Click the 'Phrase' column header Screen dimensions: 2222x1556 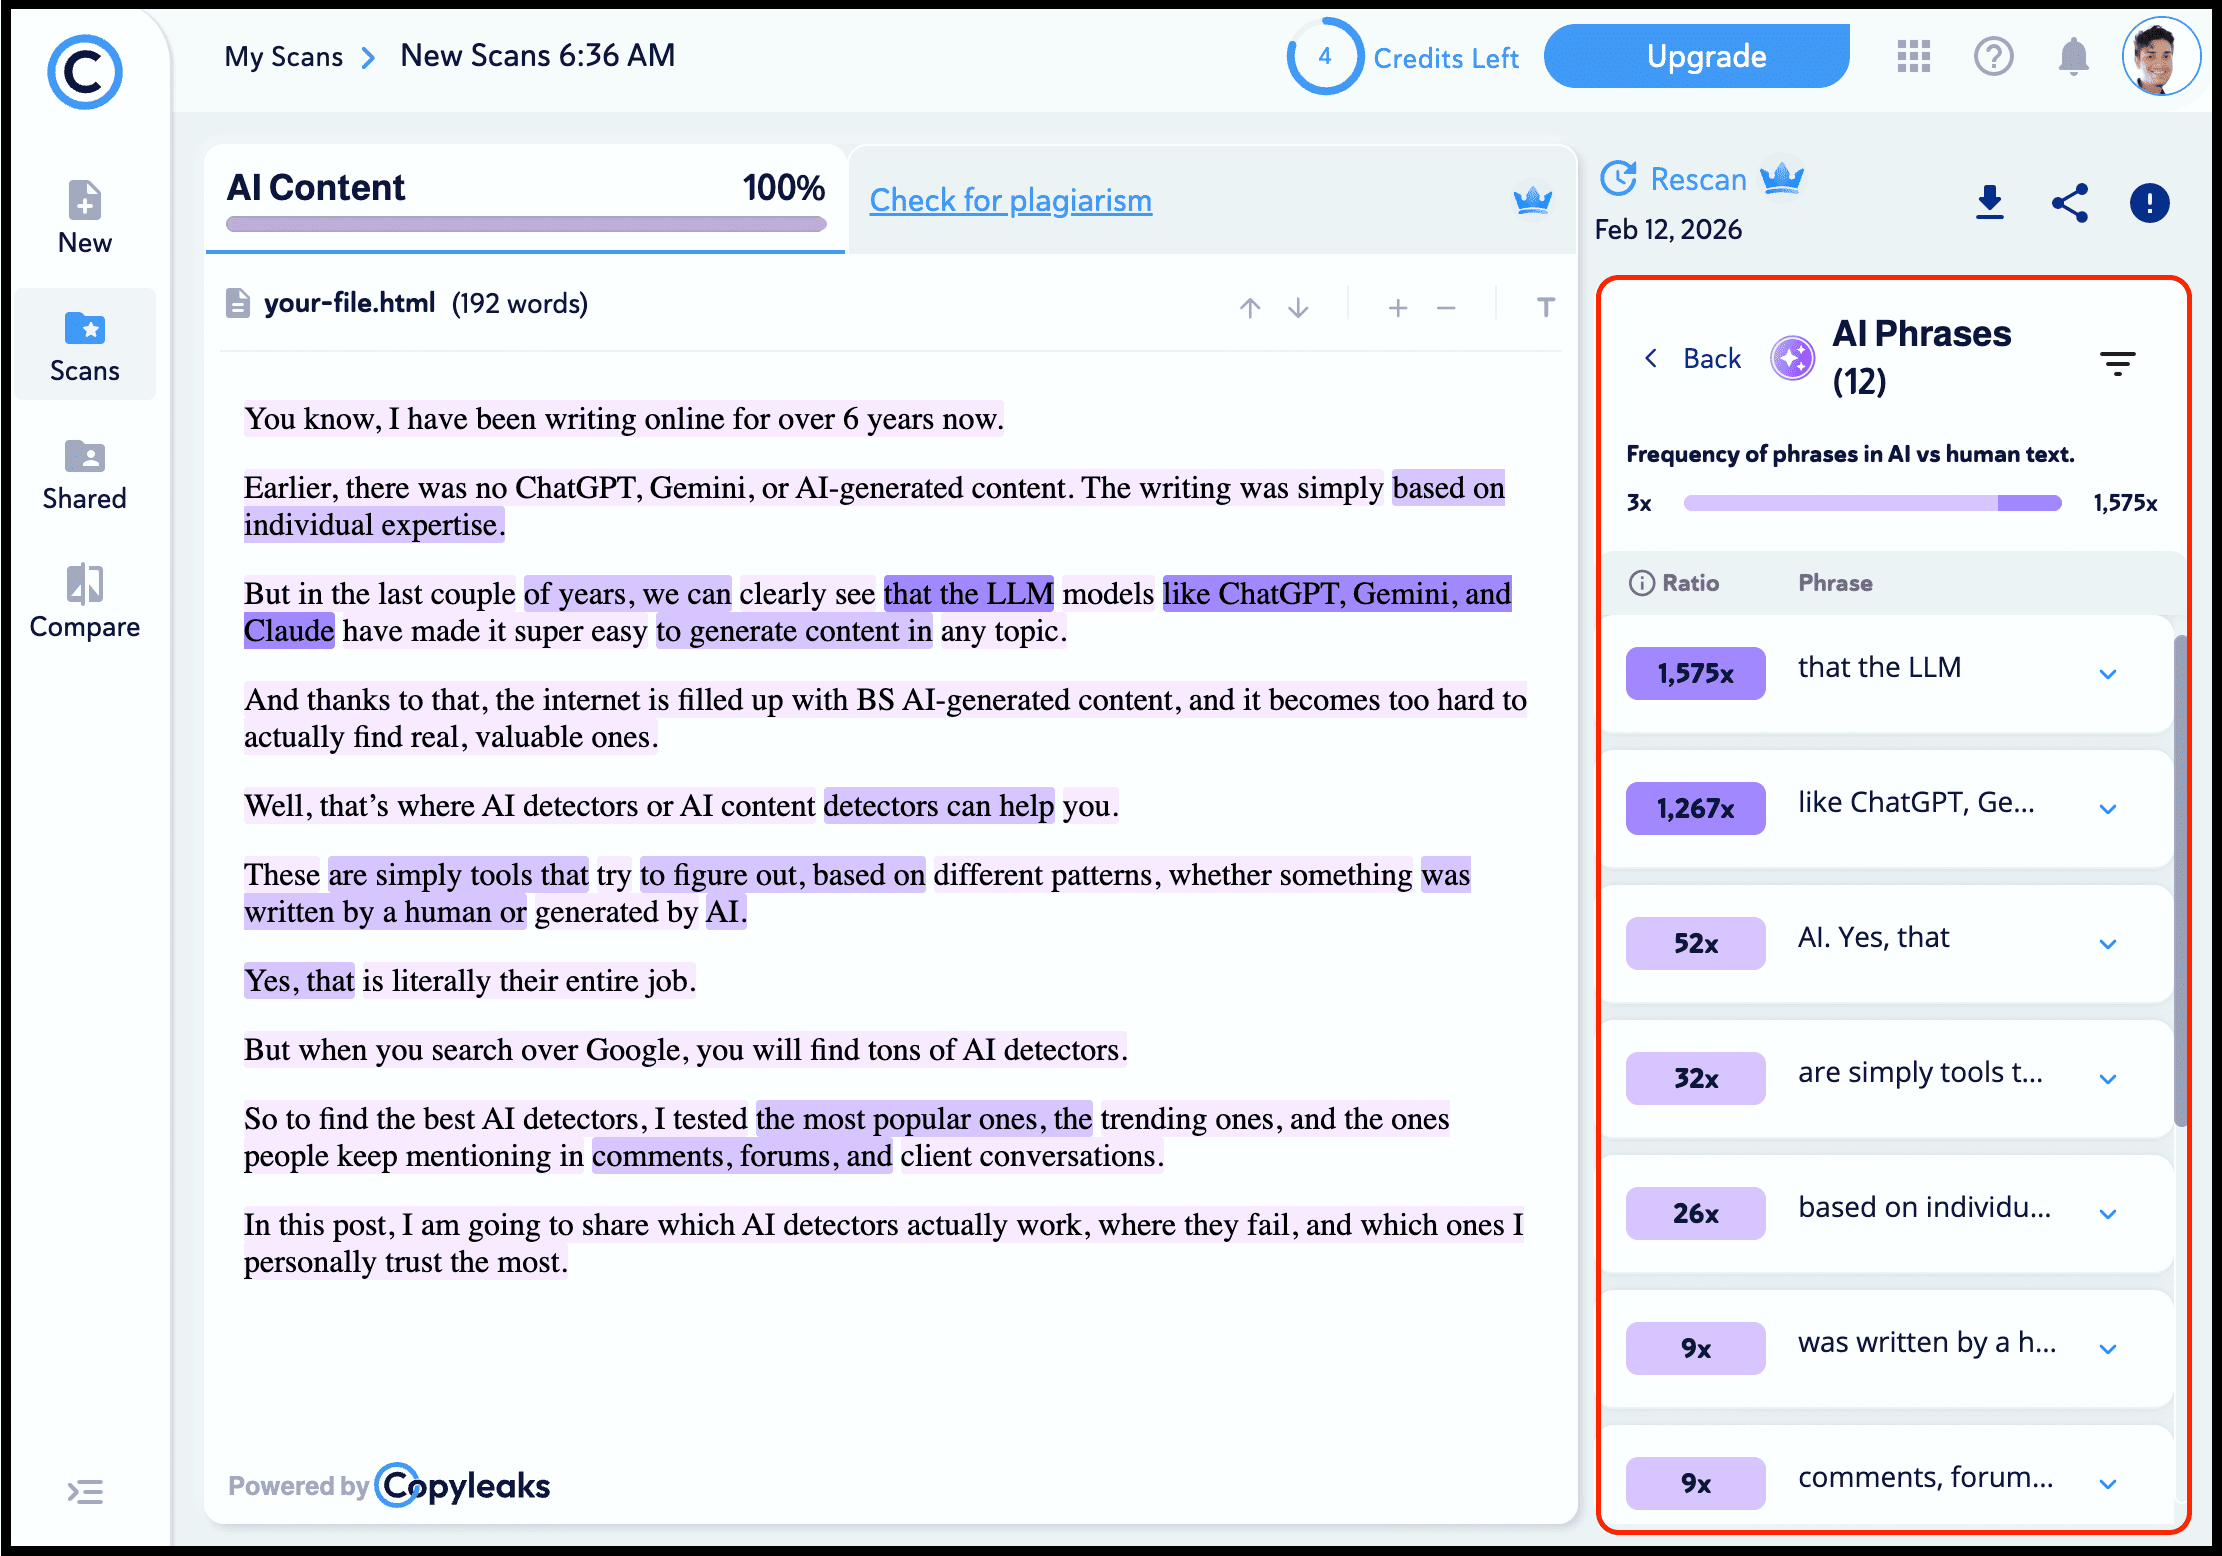pyautogui.click(x=1835, y=583)
